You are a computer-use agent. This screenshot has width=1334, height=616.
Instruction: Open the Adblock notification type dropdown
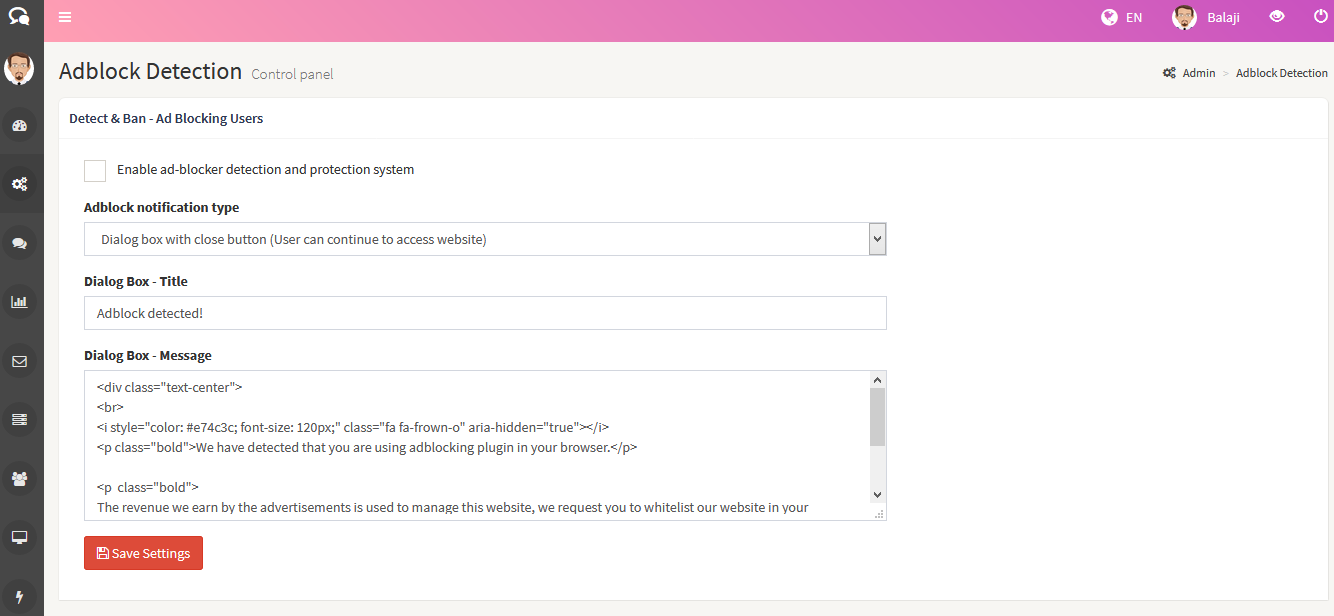pyautogui.click(x=485, y=239)
